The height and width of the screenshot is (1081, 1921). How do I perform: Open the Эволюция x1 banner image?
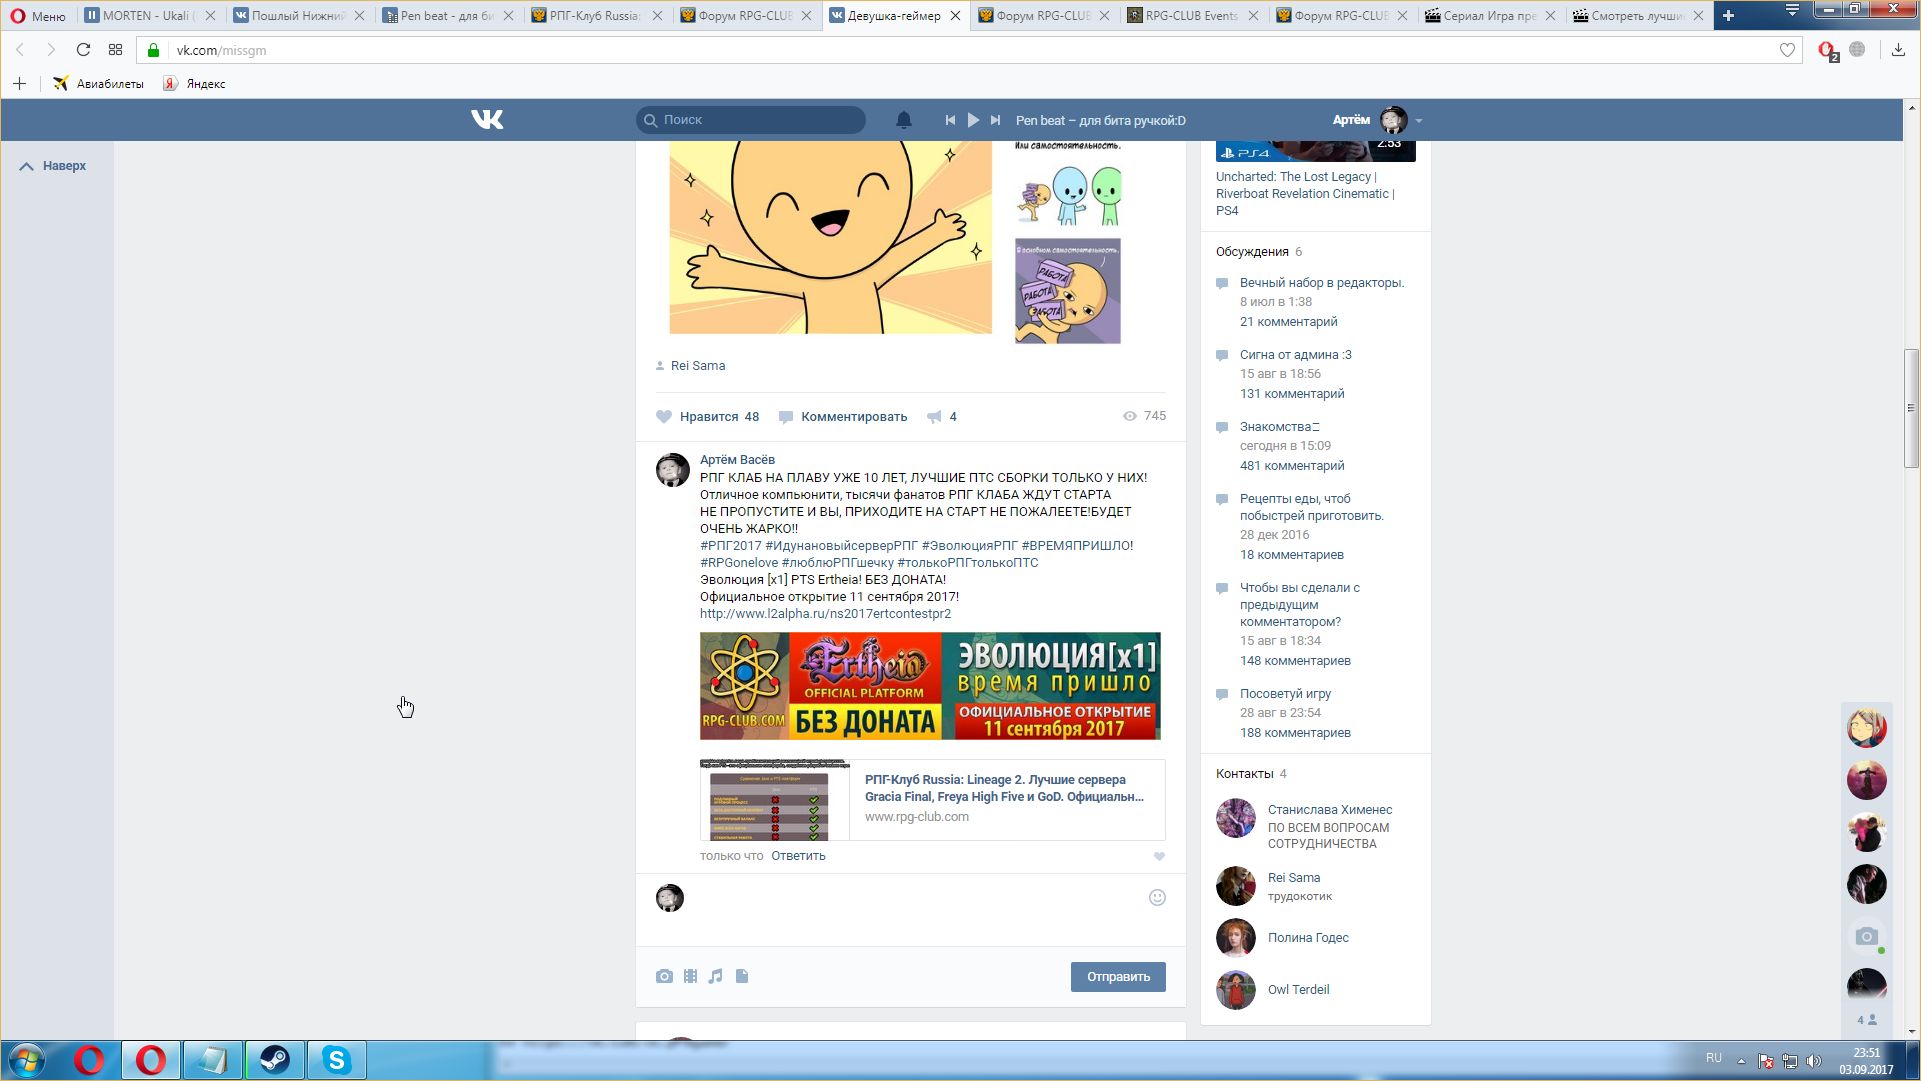(x=930, y=686)
